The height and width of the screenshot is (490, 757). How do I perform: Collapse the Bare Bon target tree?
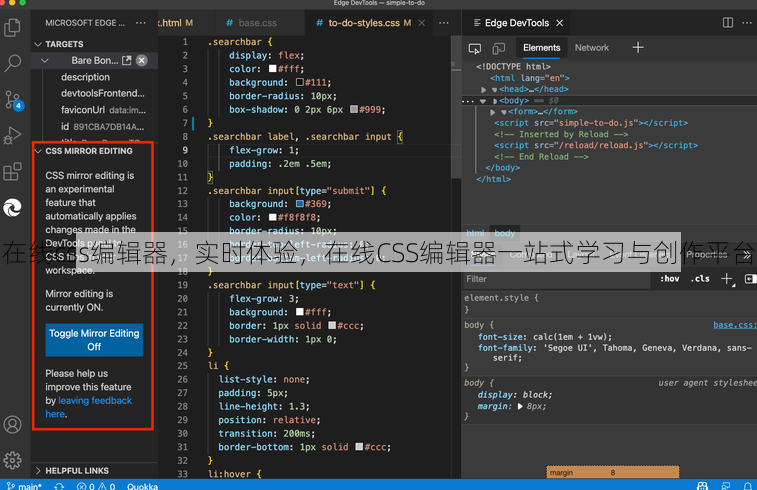pos(45,60)
